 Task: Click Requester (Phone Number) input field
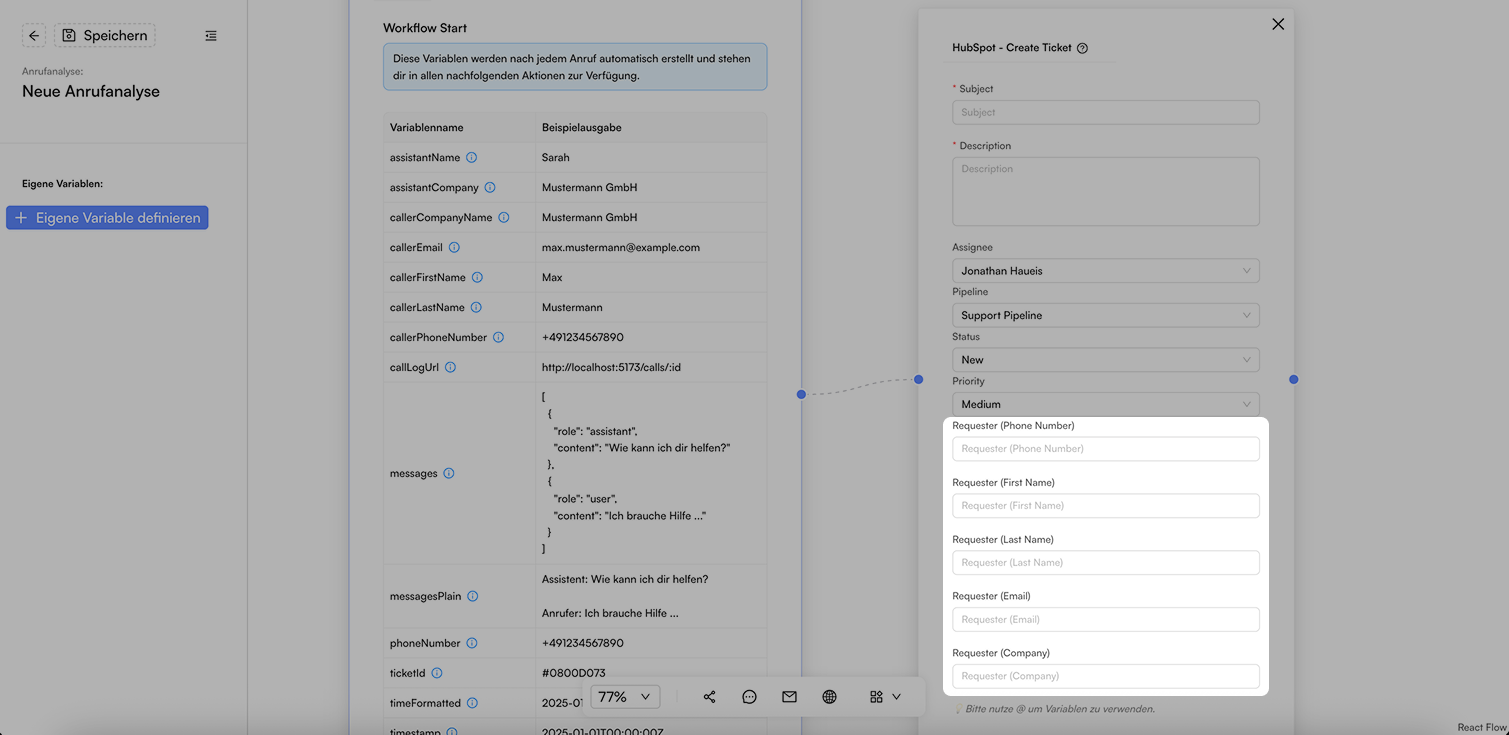coord(1105,449)
